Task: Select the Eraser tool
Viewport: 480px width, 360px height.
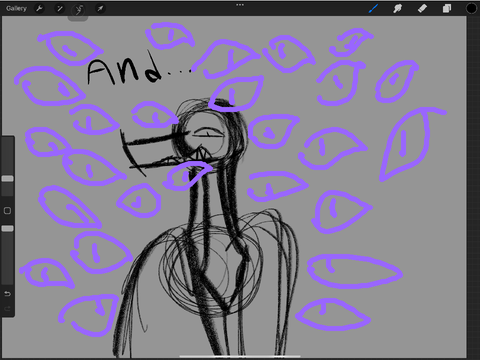Action: tap(422, 8)
